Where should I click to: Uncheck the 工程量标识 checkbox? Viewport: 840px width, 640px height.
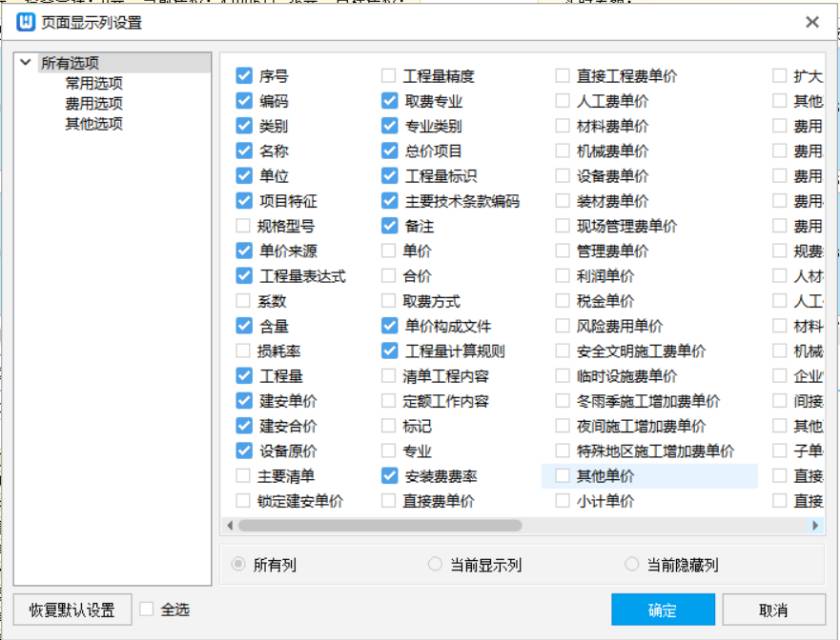coord(389,176)
